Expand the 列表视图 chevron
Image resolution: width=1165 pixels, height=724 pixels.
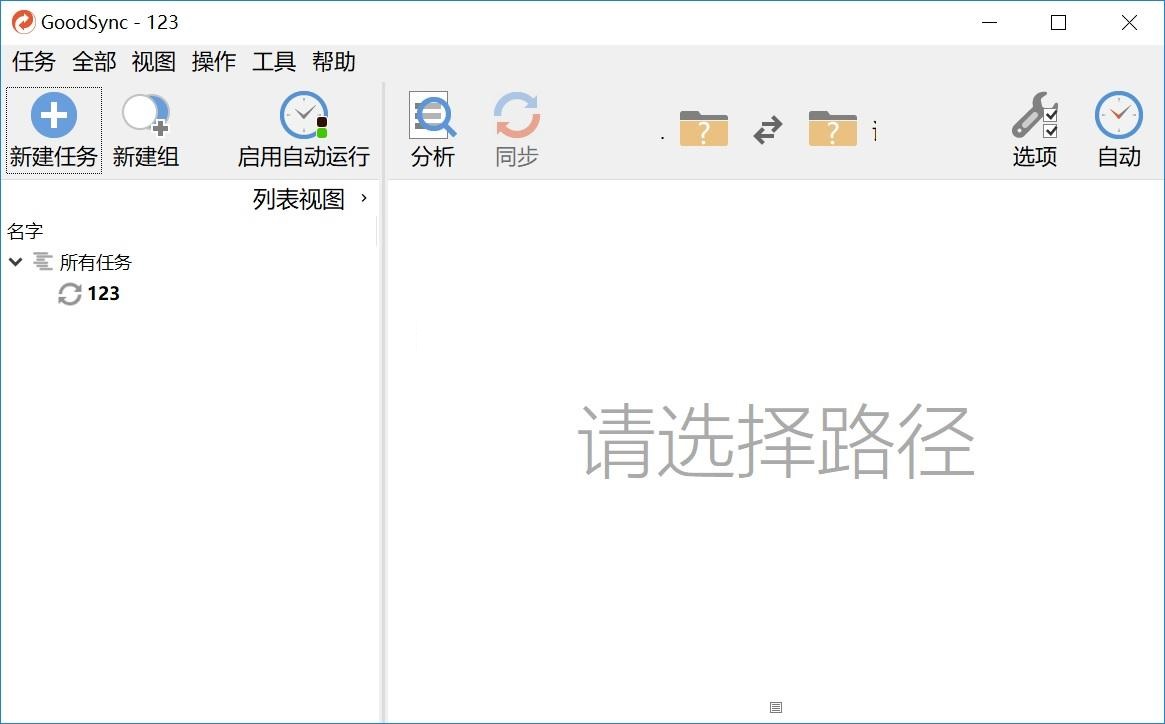coord(364,198)
